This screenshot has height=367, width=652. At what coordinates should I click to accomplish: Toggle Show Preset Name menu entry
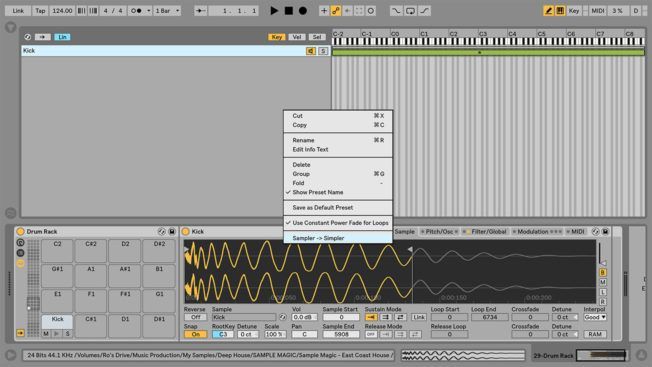pyautogui.click(x=338, y=192)
